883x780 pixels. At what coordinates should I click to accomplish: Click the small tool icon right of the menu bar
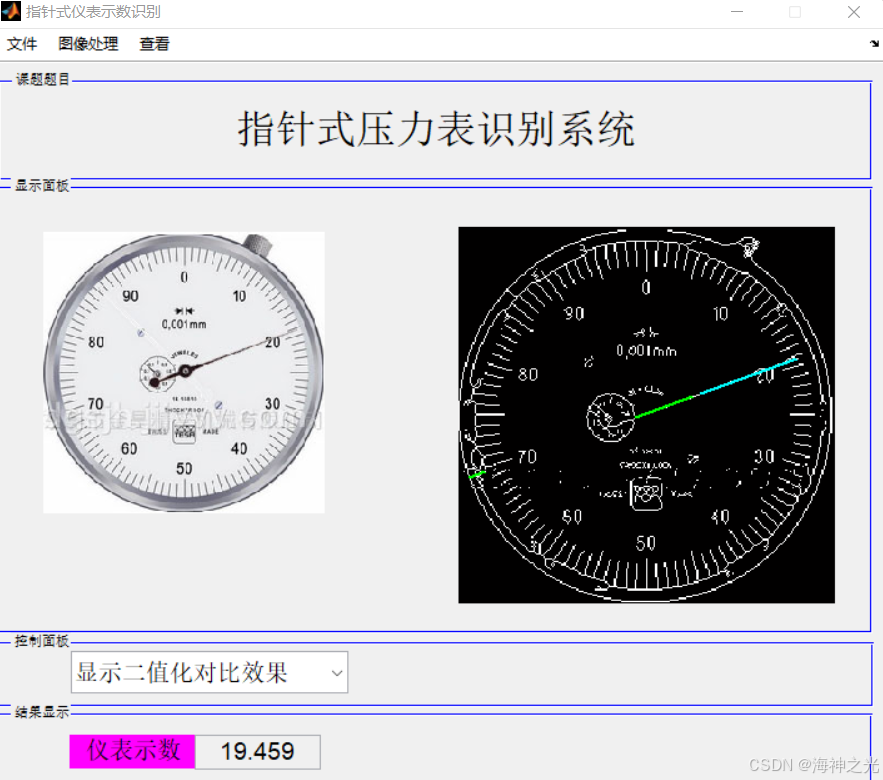[874, 44]
